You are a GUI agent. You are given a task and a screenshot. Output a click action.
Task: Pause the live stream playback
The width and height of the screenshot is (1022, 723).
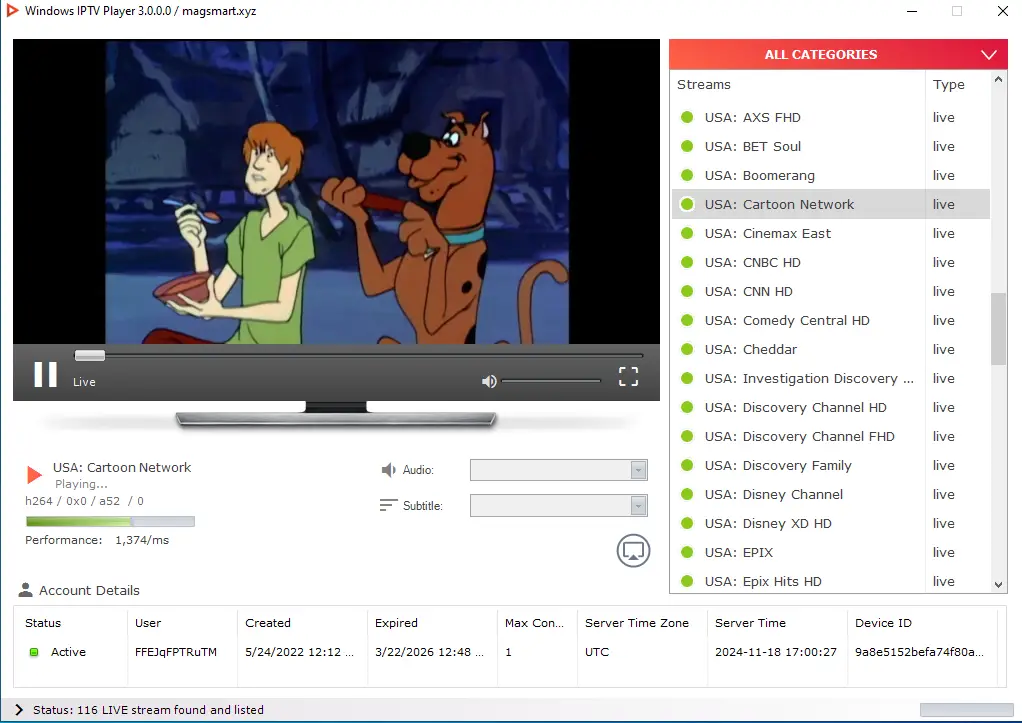point(46,375)
